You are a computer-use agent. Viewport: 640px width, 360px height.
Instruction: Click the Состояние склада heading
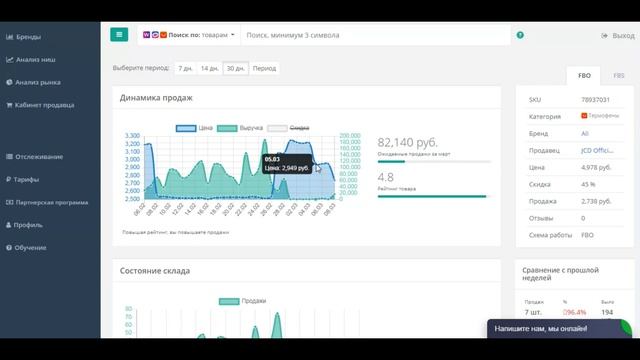click(155, 271)
